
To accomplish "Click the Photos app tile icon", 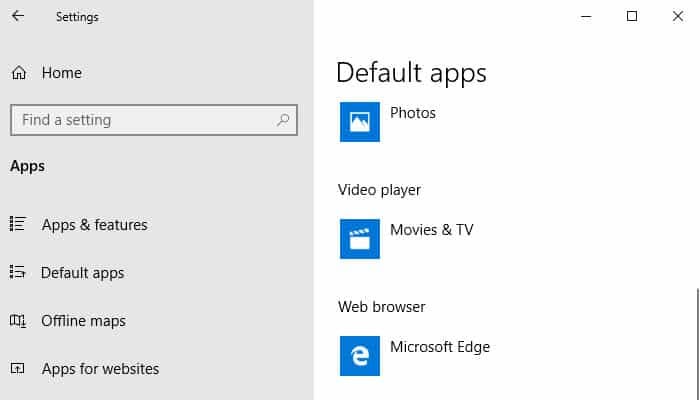I will coord(360,122).
